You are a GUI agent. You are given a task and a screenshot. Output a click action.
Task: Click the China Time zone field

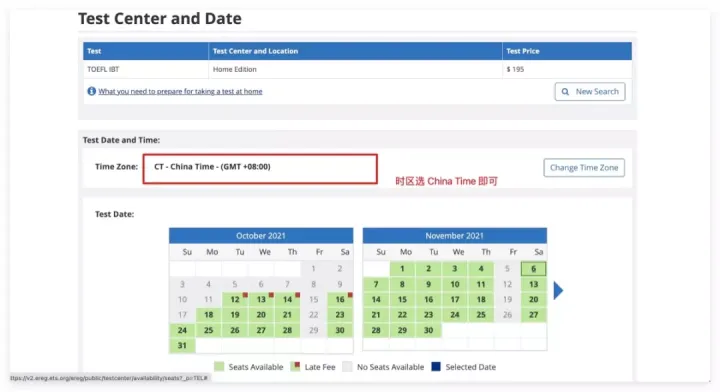pos(260,169)
